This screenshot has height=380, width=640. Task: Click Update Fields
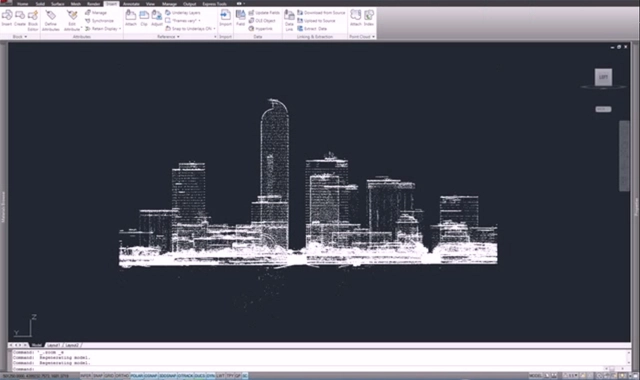pyautogui.click(x=264, y=13)
